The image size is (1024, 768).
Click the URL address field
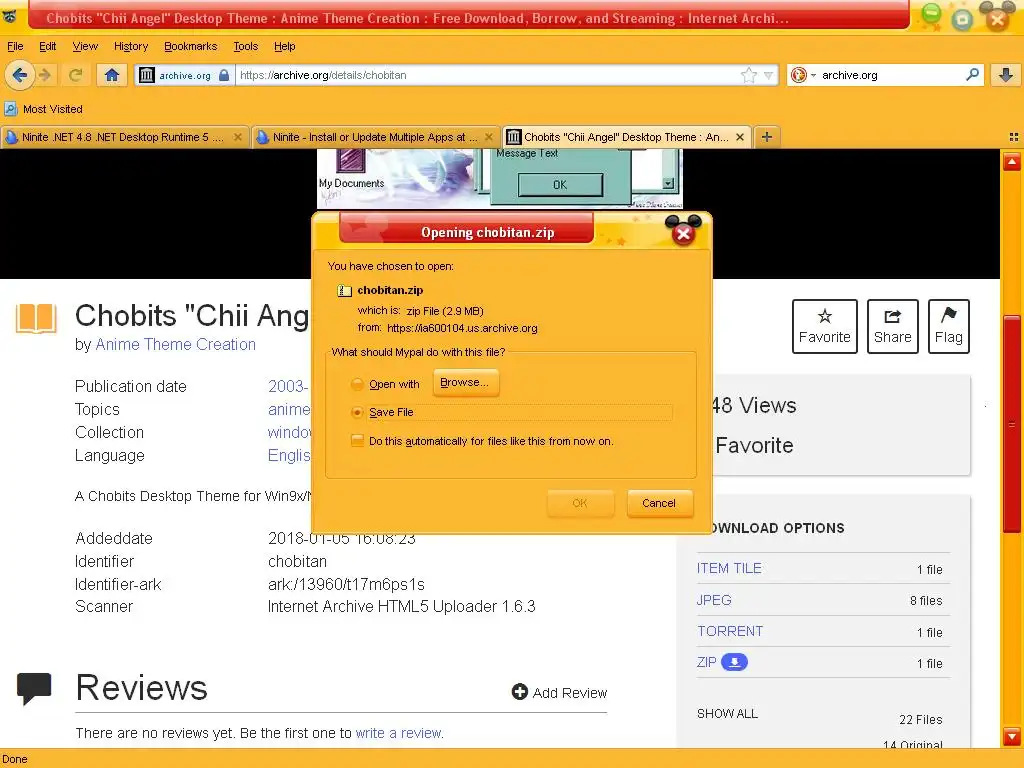pos(487,75)
